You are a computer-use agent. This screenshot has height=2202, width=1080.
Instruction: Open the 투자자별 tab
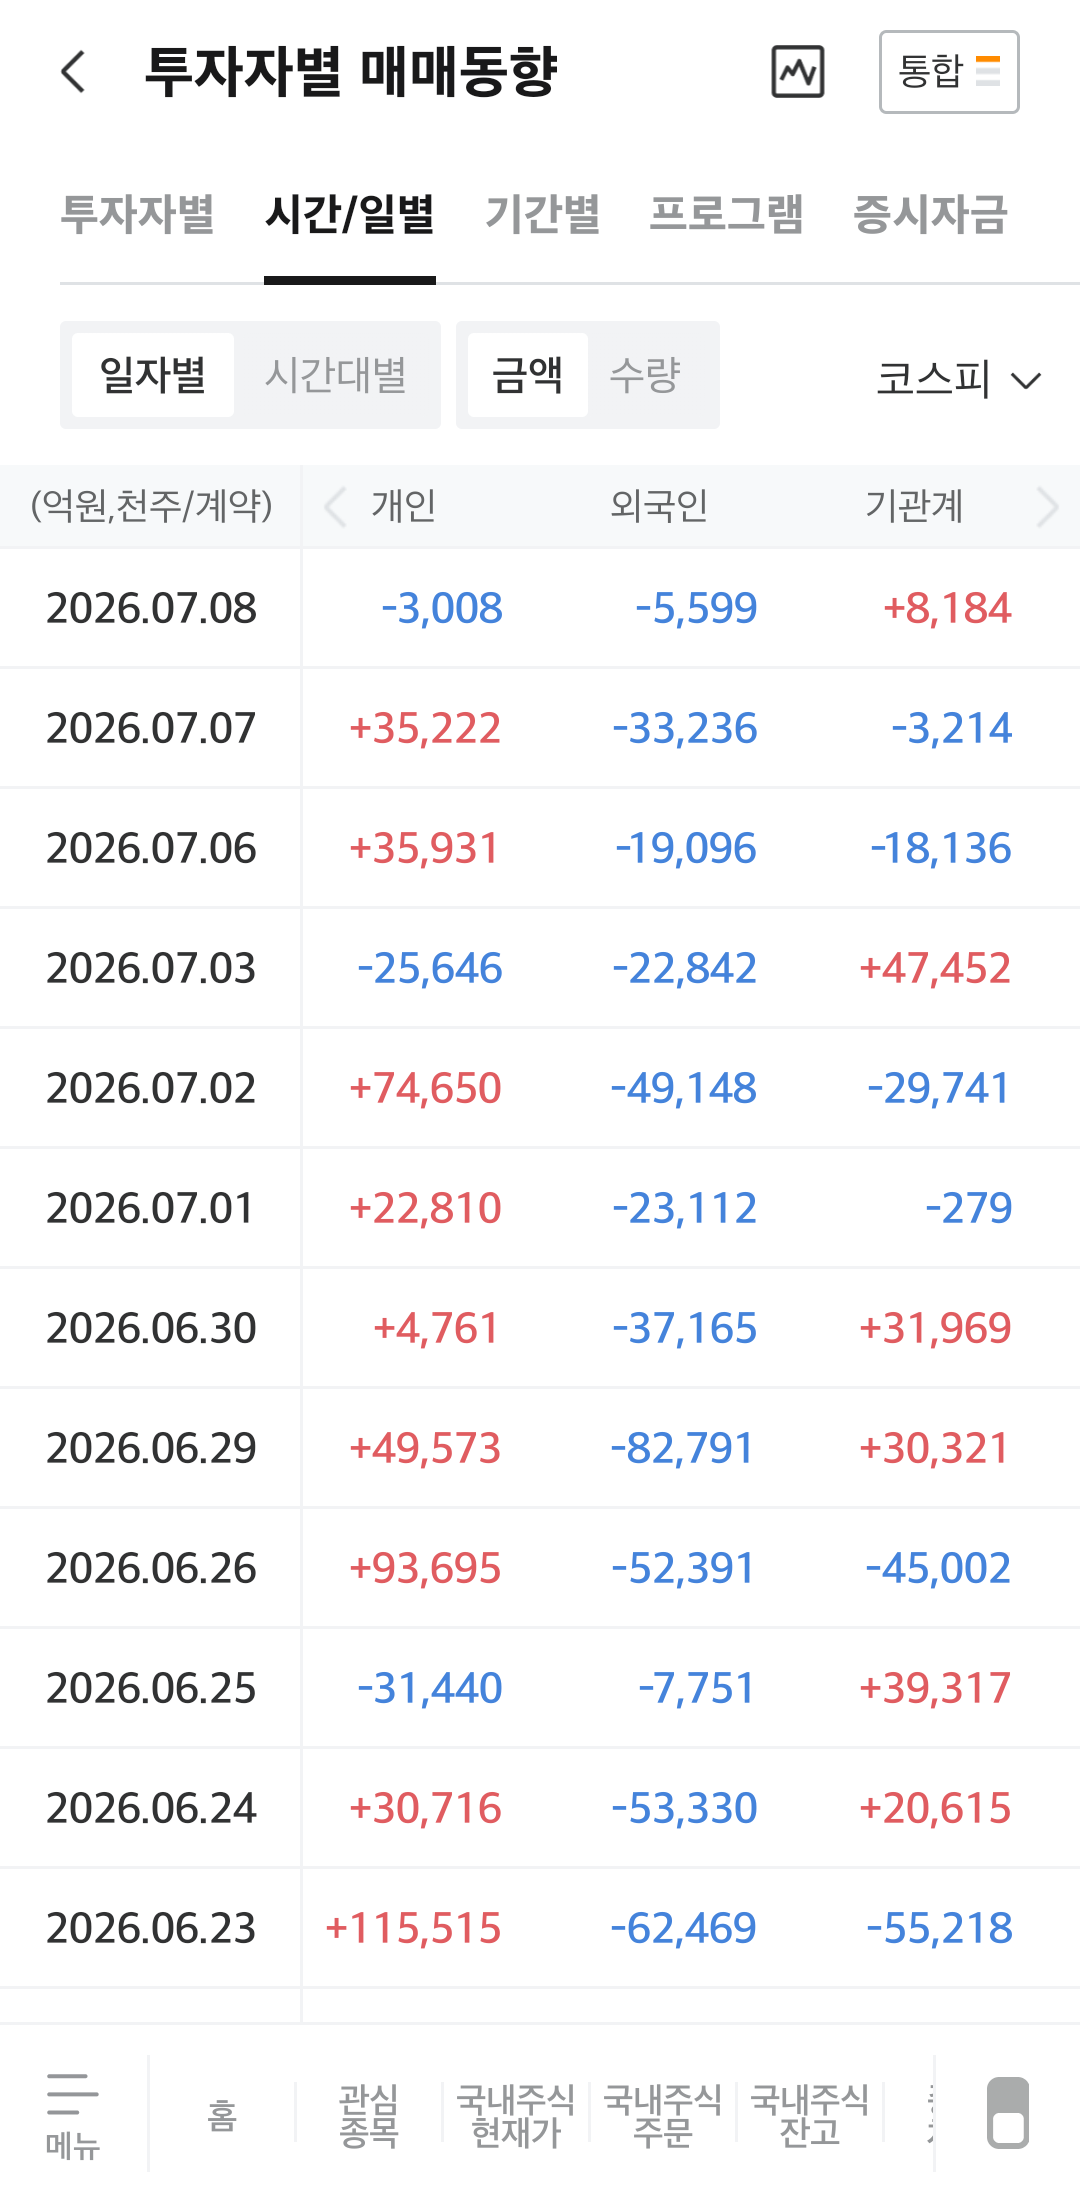pos(138,214)
